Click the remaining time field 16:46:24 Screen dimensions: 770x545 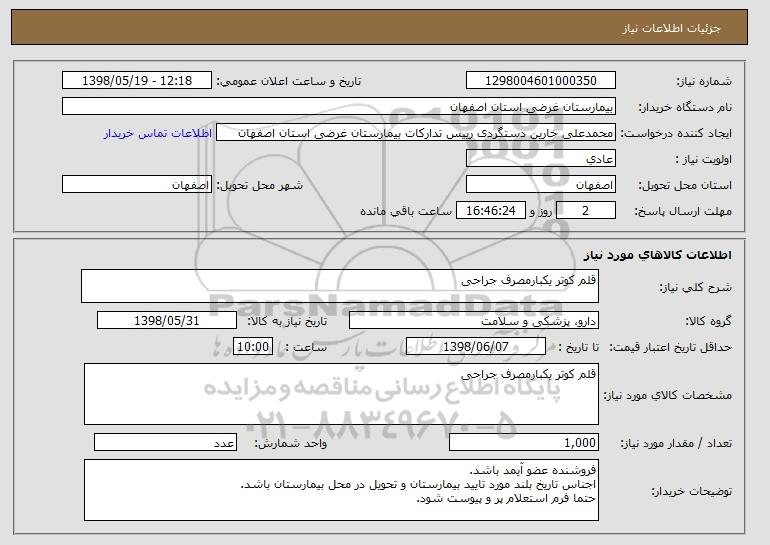pos(491,211)
